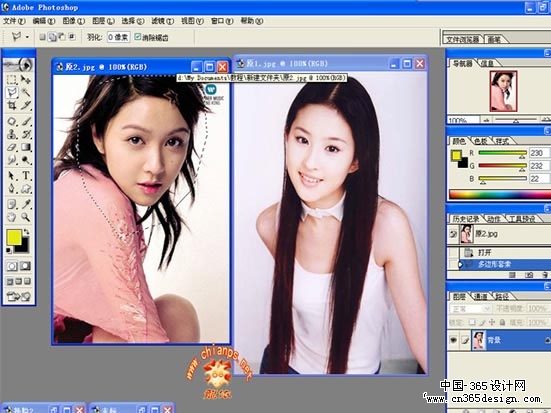The width and height of the screenshot is (551, 413).
Task: Click the yellow foreground color swatch in toolbox
Action: [x=14, y=237]
